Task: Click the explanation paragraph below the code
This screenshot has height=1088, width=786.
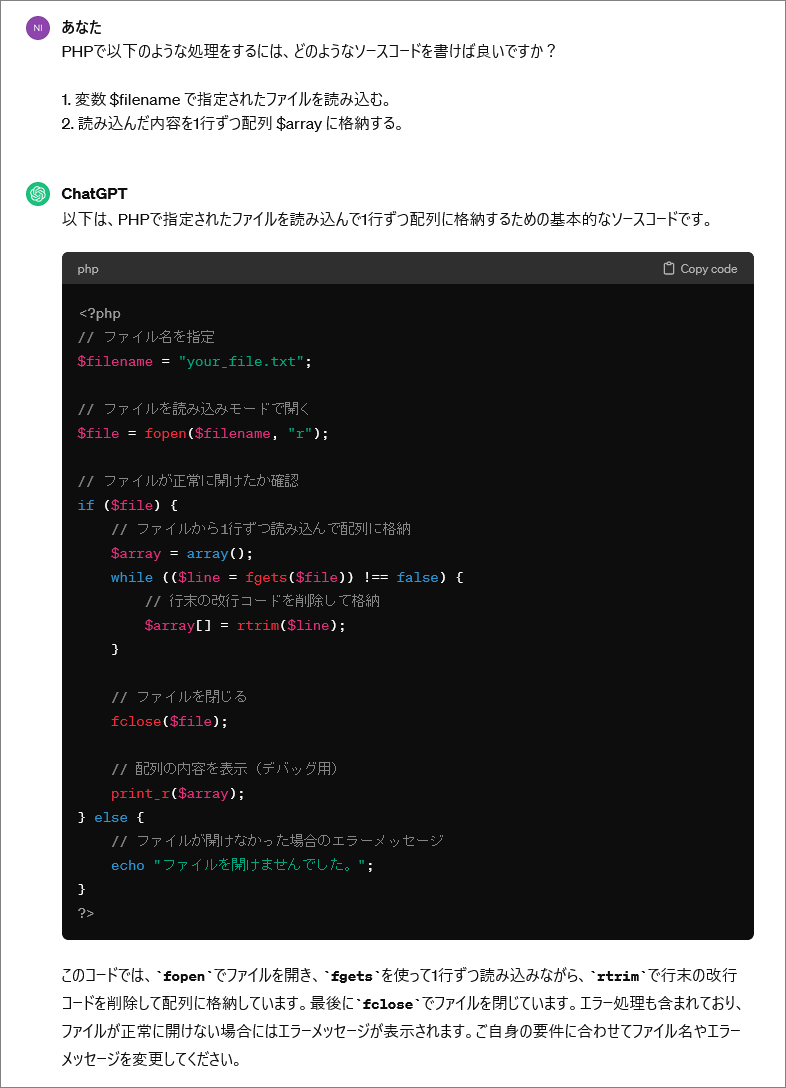Action: point(402,1017)
